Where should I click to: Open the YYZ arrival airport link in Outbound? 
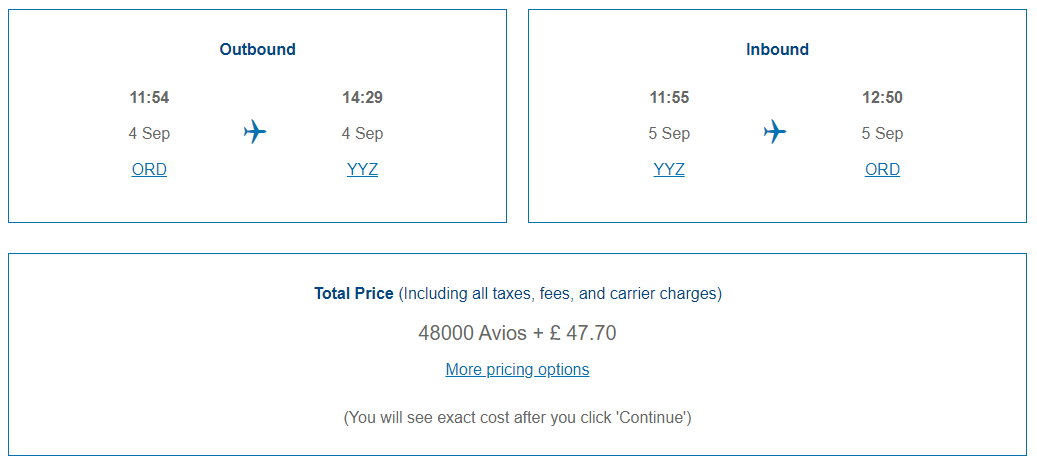(362, 170)
